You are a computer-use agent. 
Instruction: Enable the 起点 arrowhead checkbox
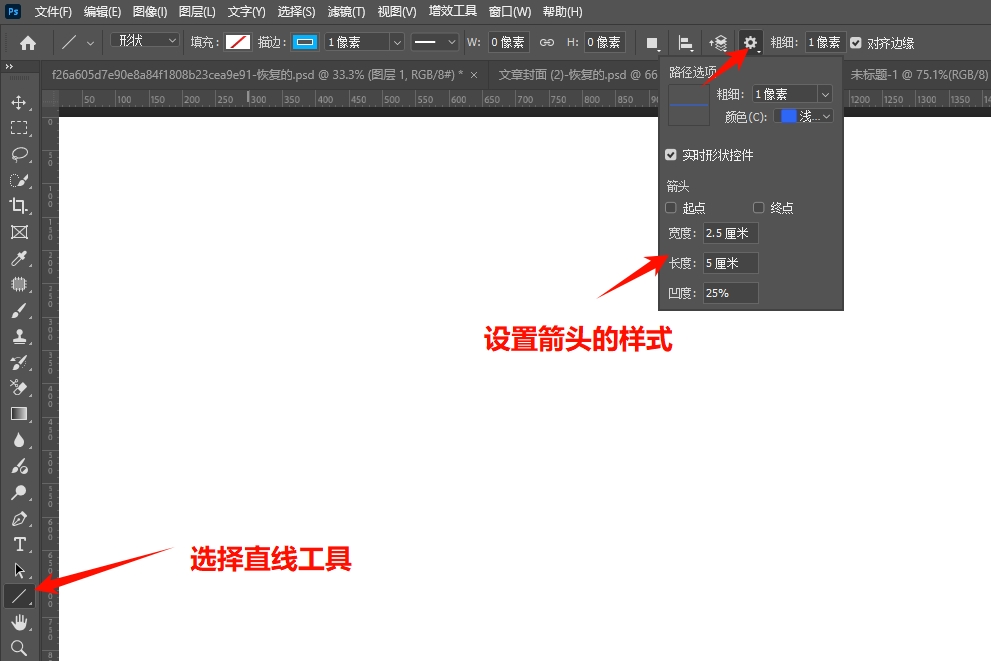[x=671, y=207]
